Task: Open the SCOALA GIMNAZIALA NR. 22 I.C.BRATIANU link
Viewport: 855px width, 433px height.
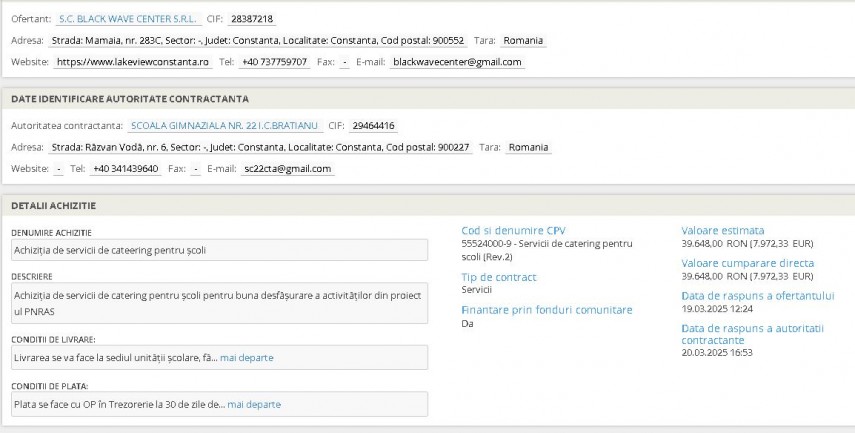Action: [x=224, y=126]
